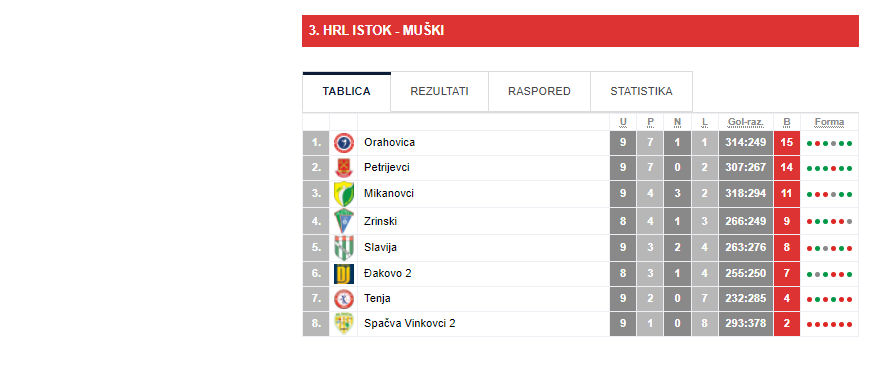Click the Forma column header
Image resolution: width=890 pixels, height=382 pixels.
[x=829, y=122]
